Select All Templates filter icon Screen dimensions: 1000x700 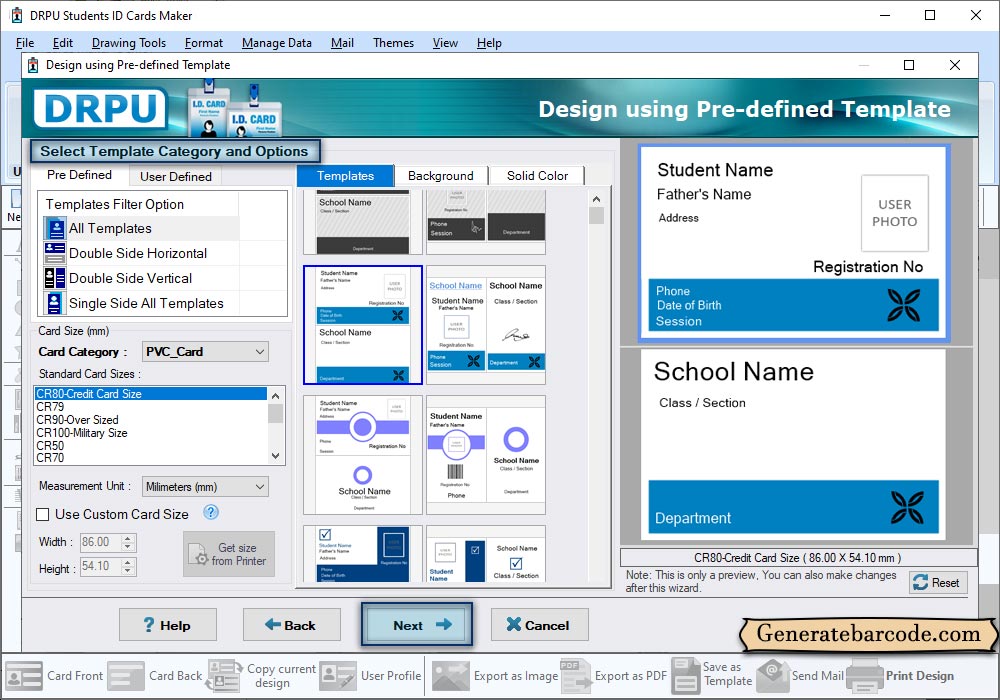pos(55,228)
